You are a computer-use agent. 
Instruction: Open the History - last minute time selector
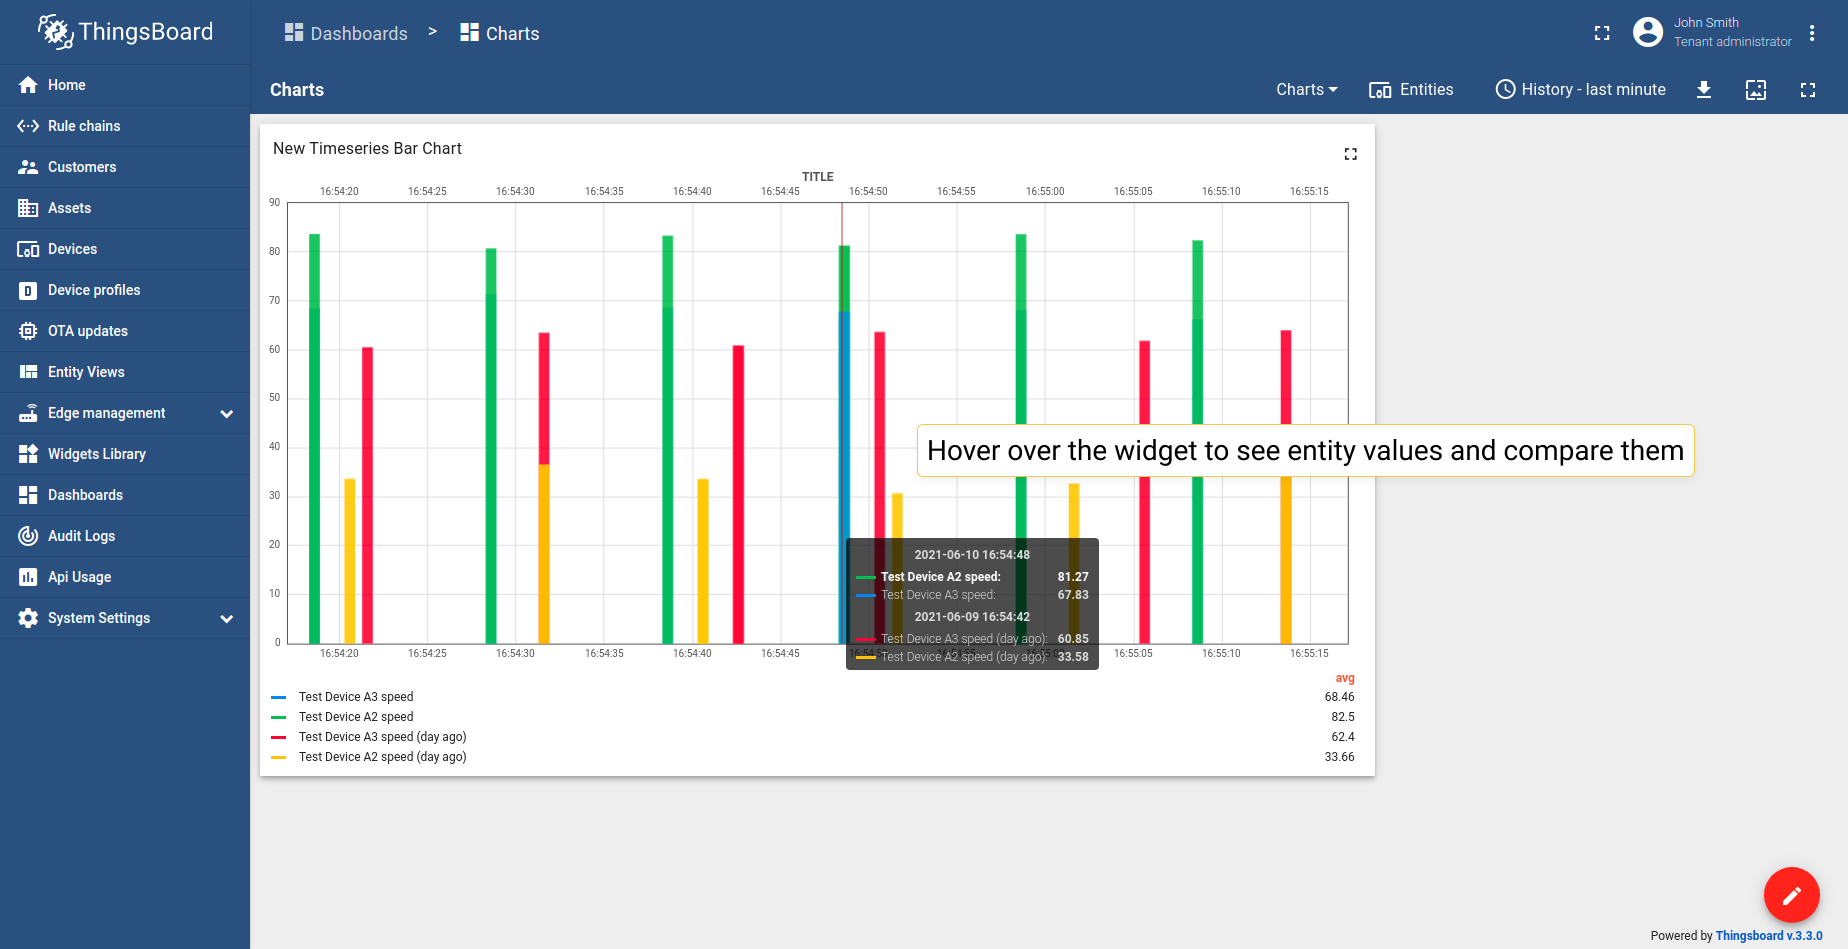coord(1580,89)
